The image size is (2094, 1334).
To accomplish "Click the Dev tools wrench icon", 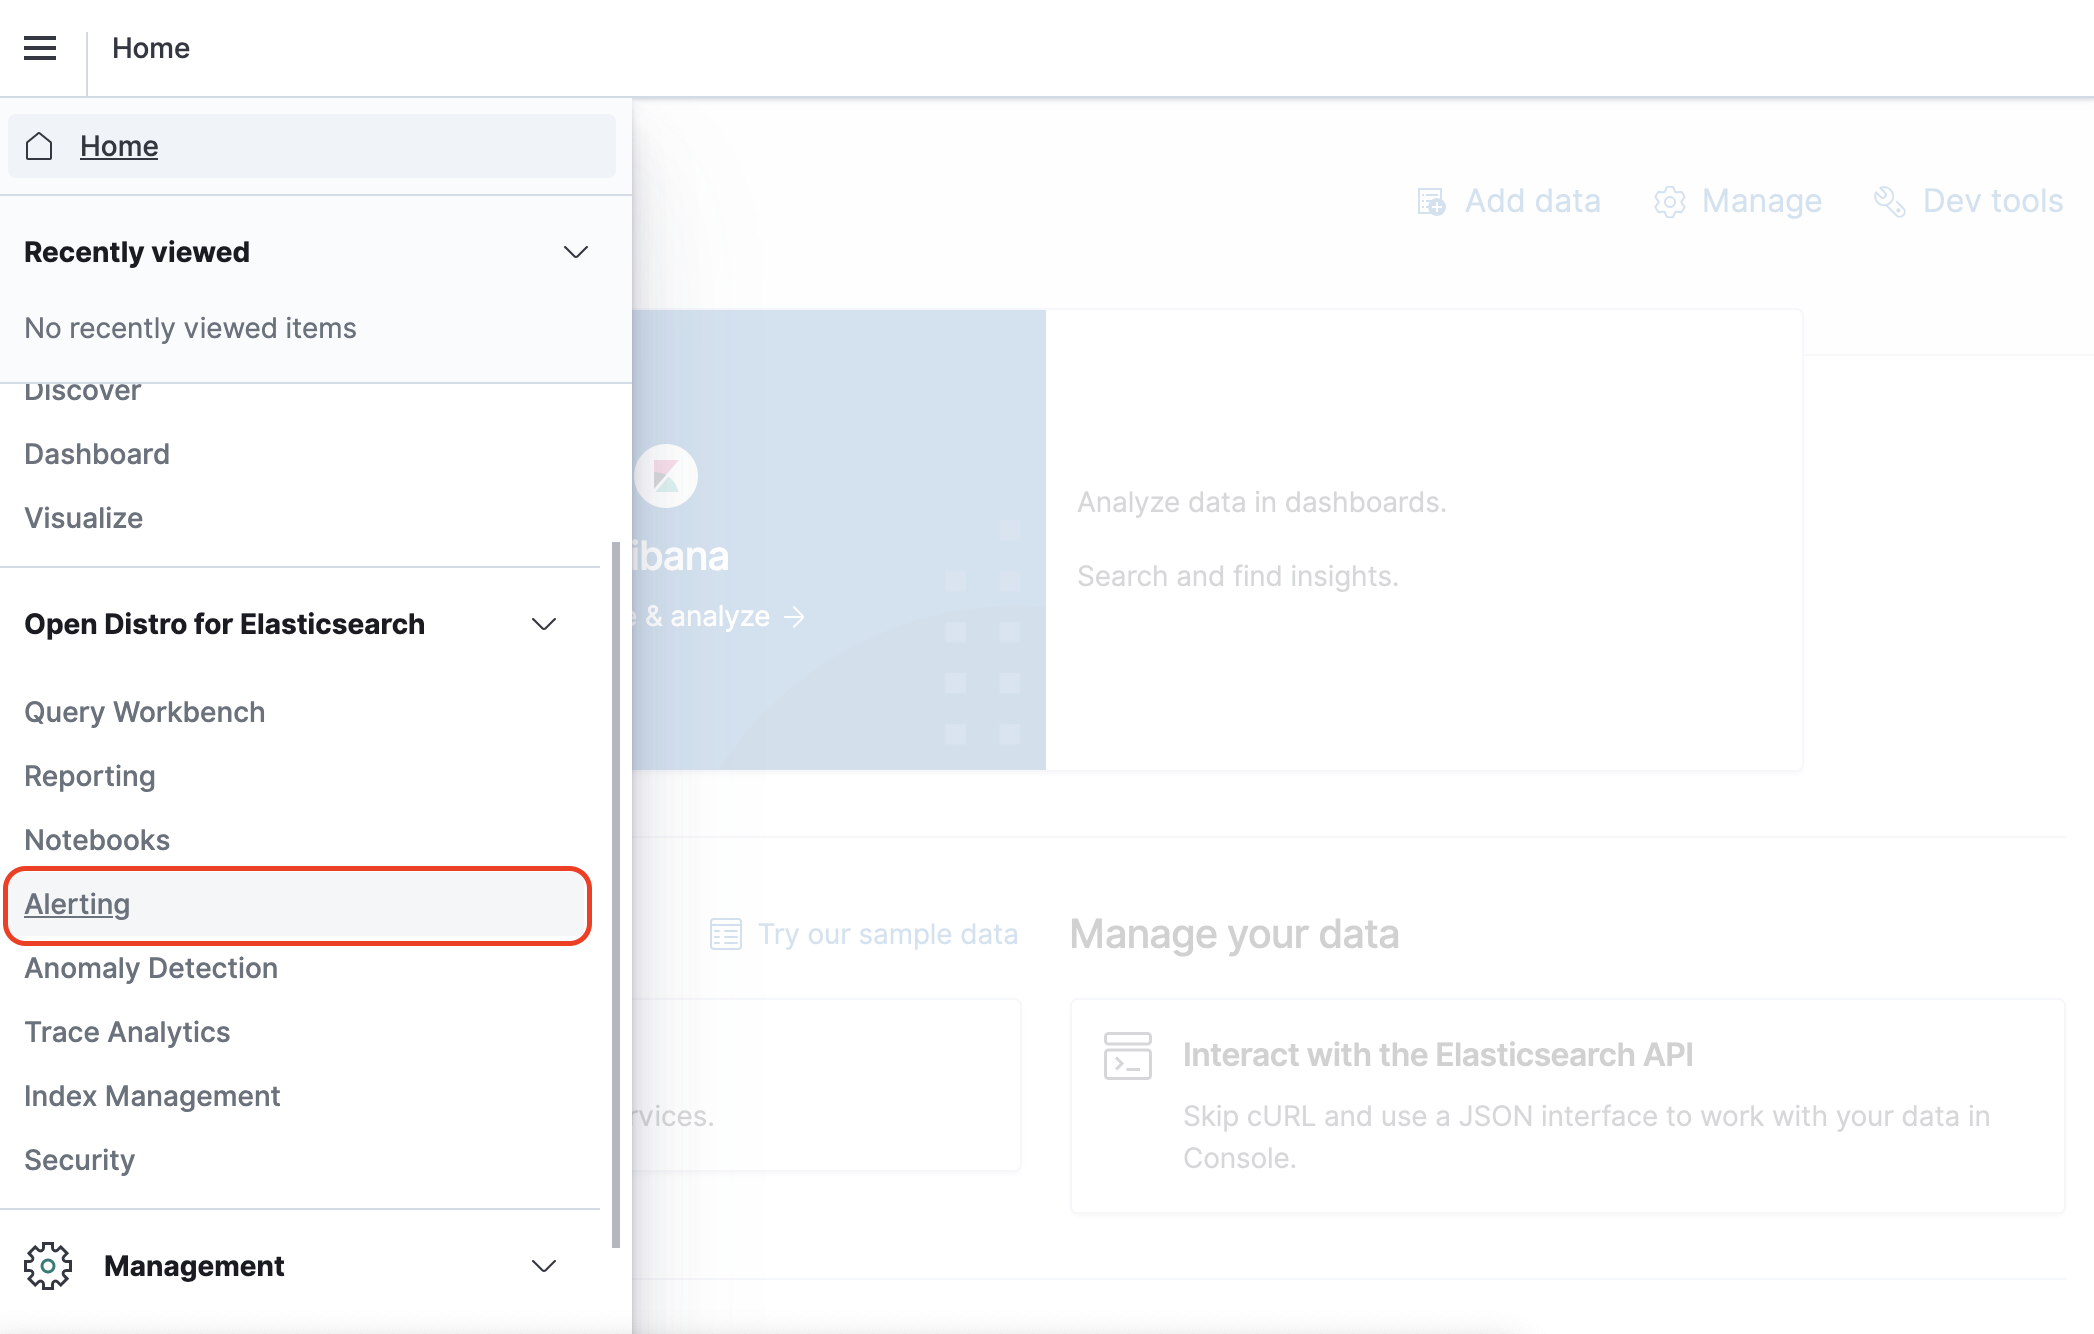I will tap(1889, 202).
